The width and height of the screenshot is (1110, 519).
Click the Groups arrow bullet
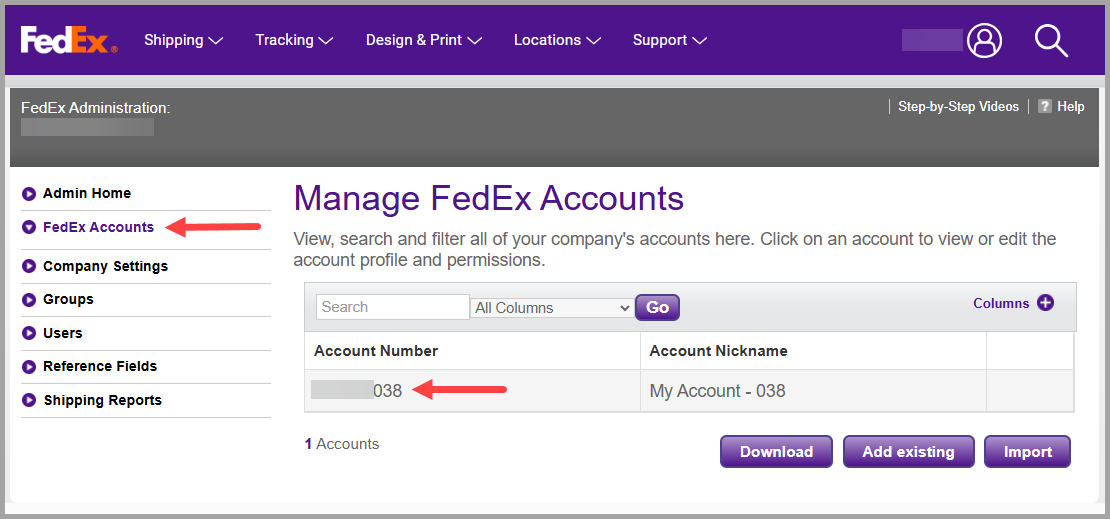[29, 300]
